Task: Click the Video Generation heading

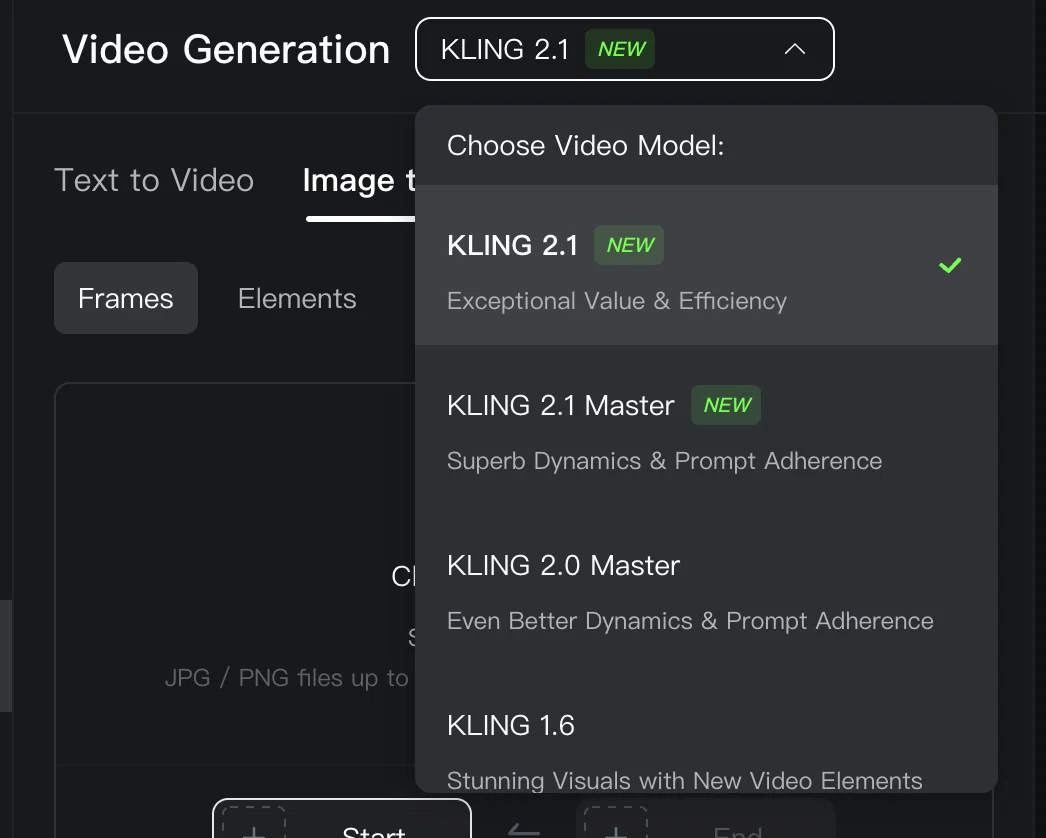Action: pyautogui.click(x=226, y=49)
